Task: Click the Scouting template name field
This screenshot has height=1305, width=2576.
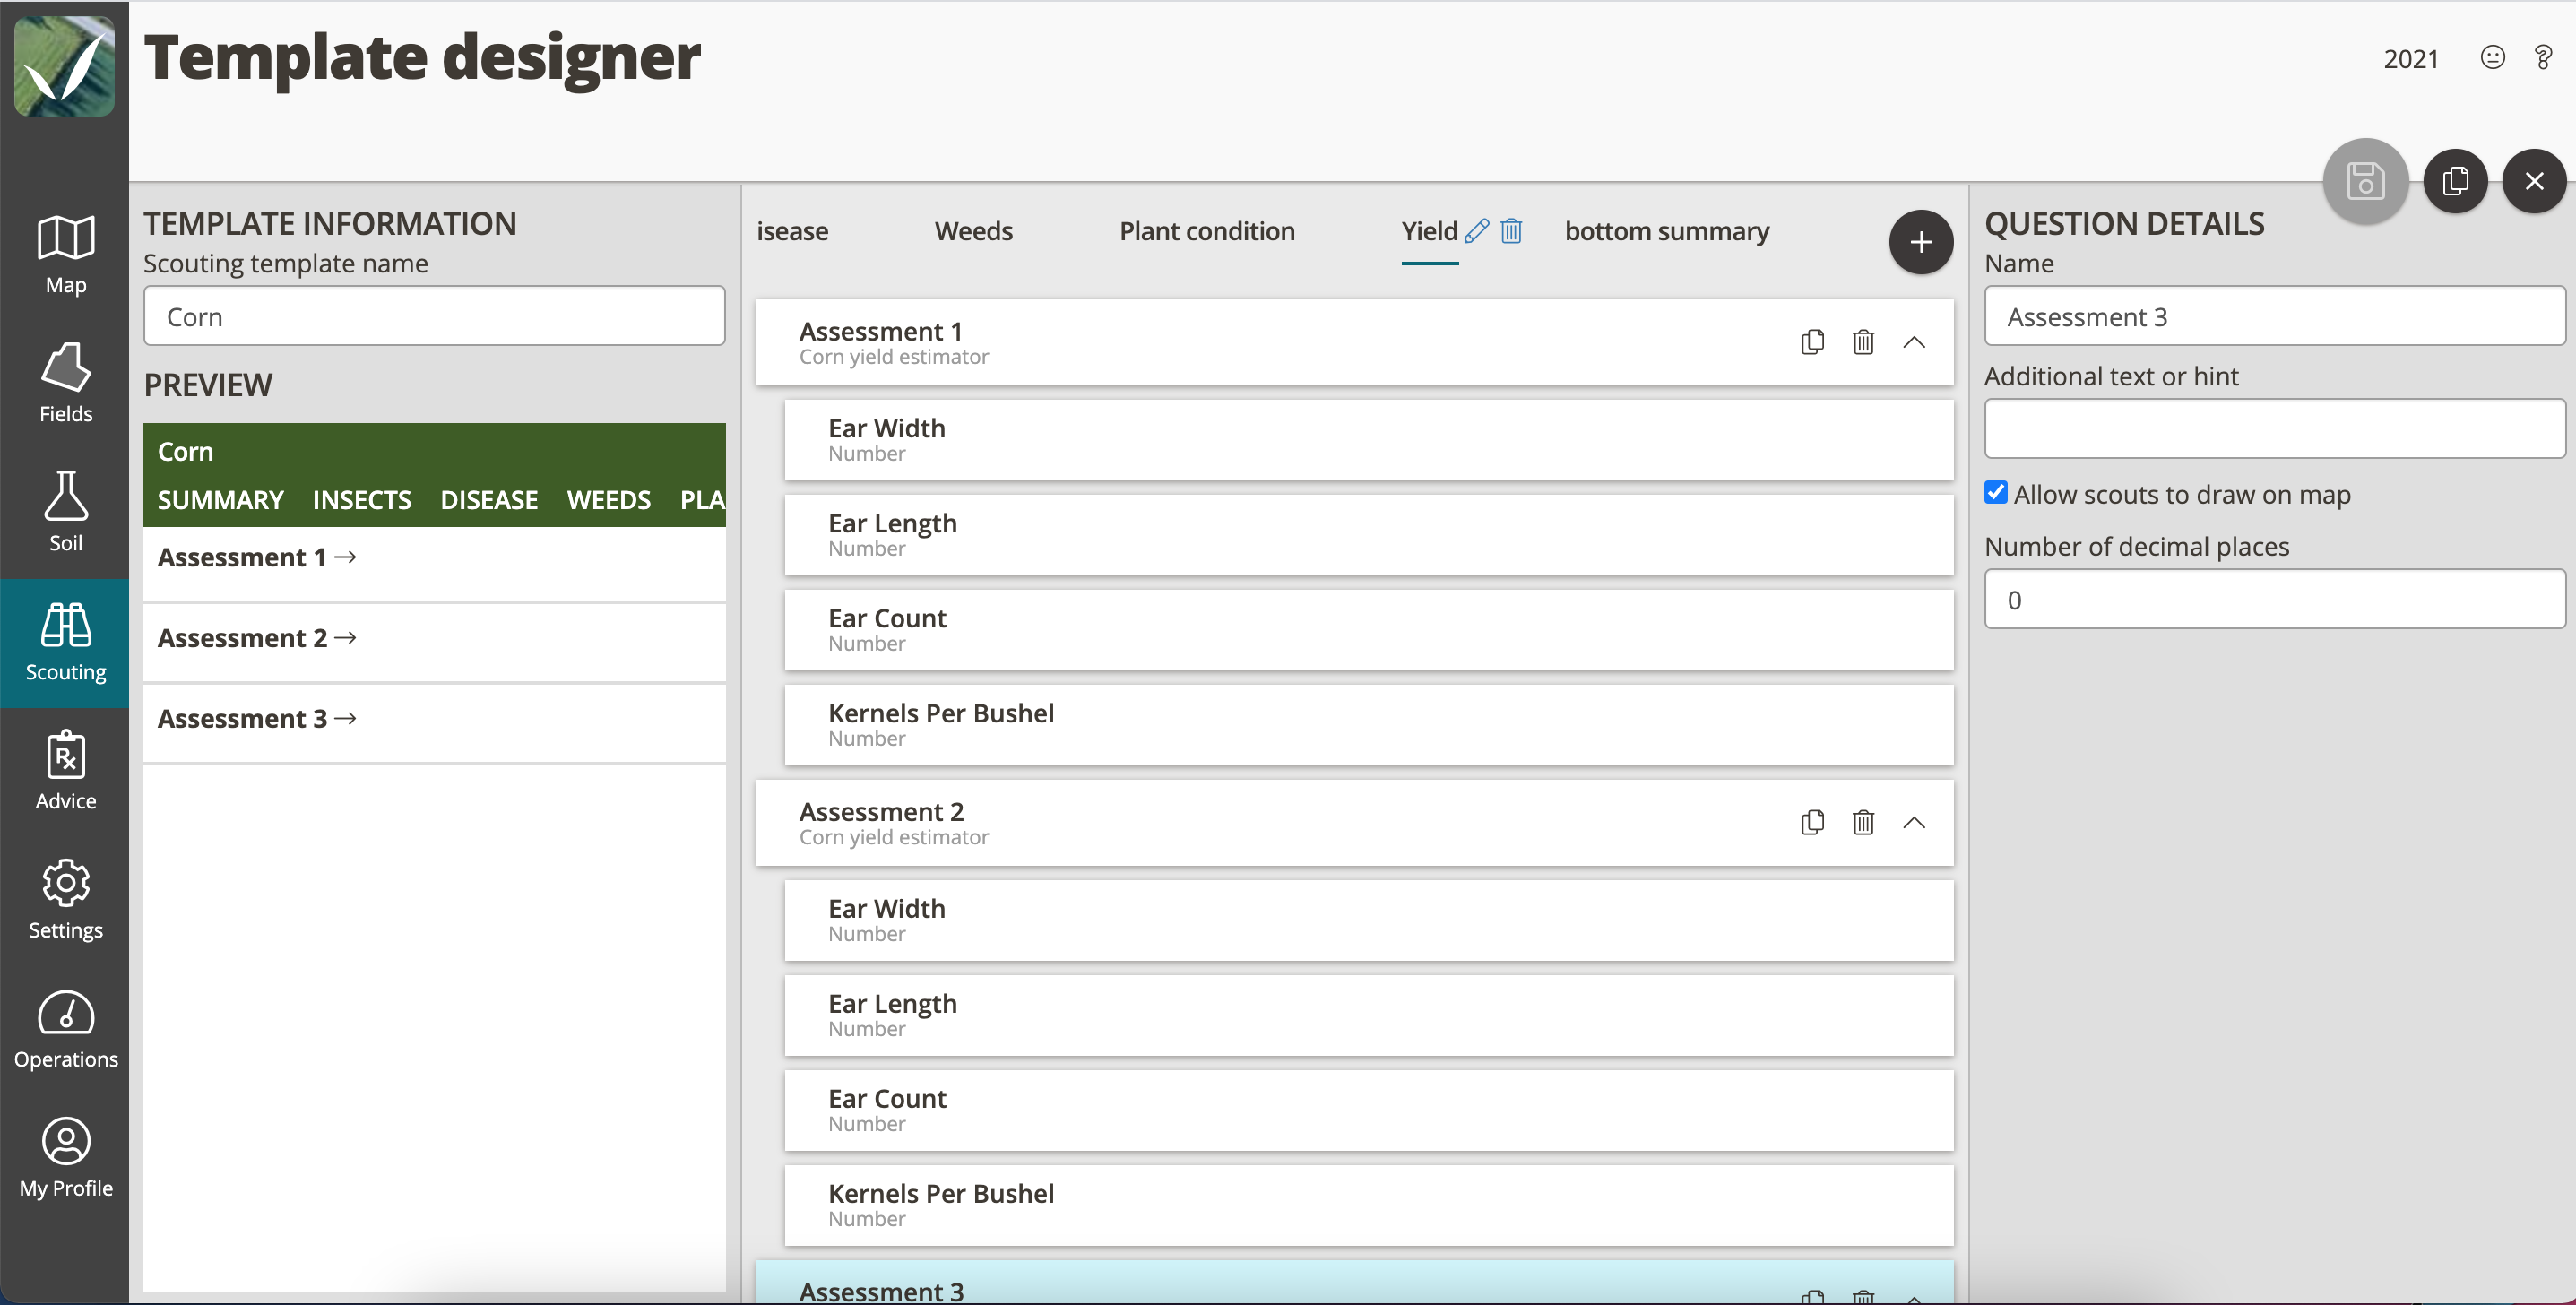Action: tap(434, 316)
